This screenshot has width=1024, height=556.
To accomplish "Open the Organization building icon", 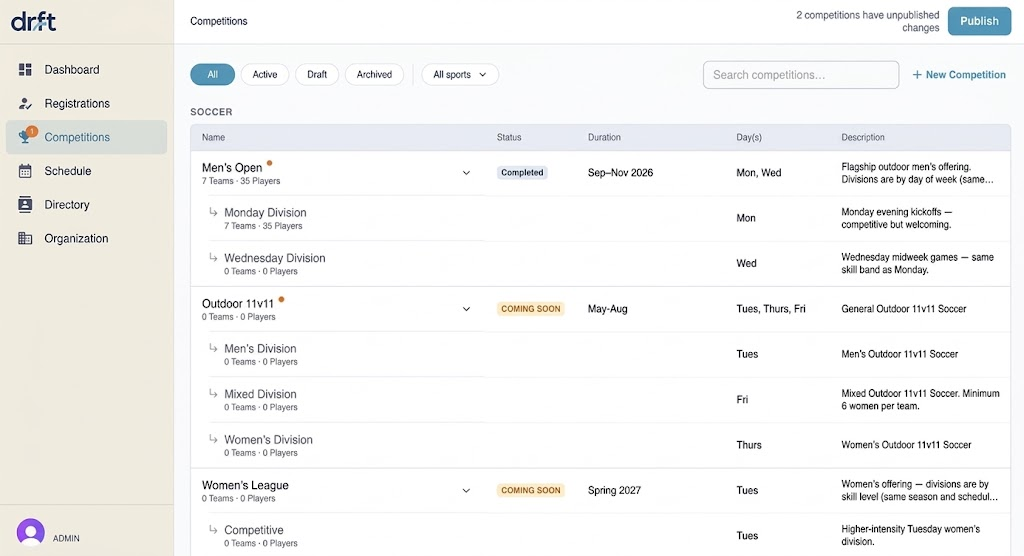I will (x=25, y=238).
